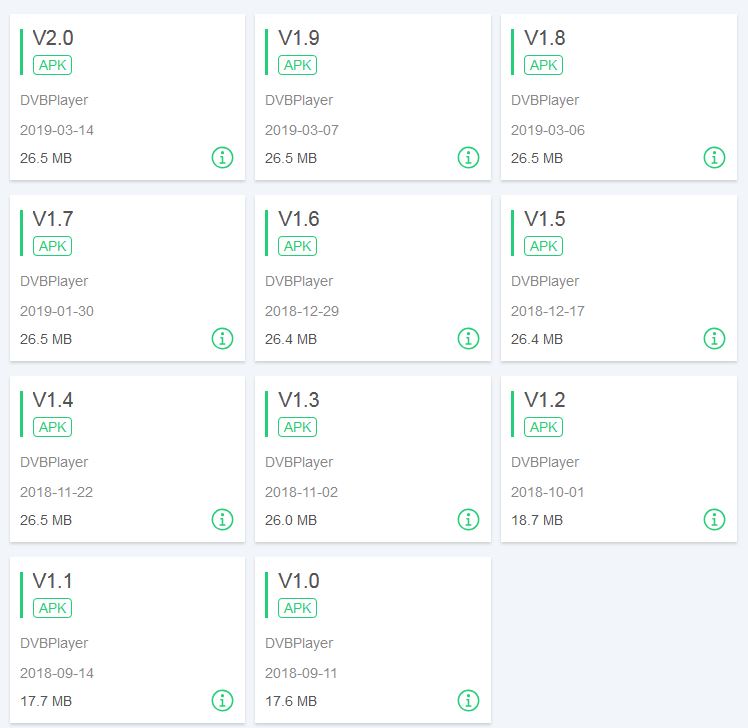Show details icon on V1.7 card
Viewport: 748px width, 728px height.
tap(222, 339)
